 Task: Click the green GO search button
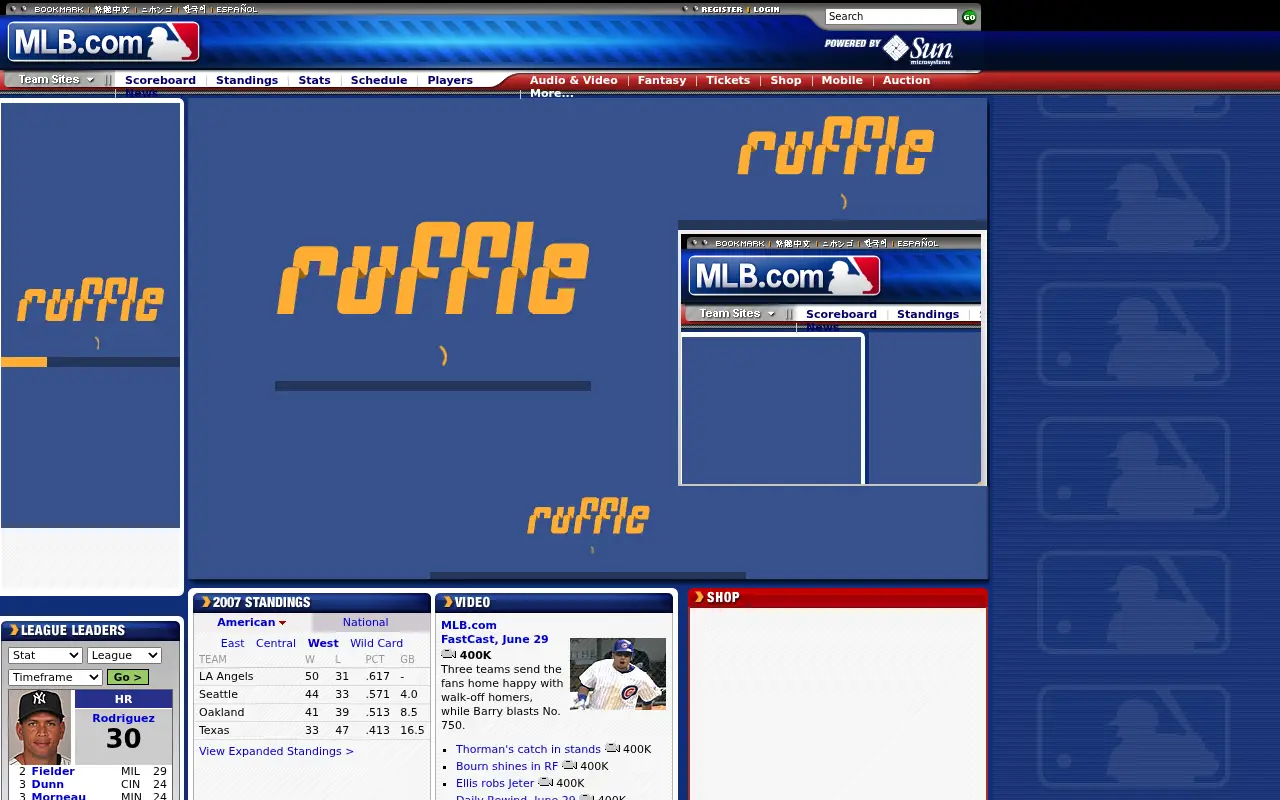coord(969,16)
